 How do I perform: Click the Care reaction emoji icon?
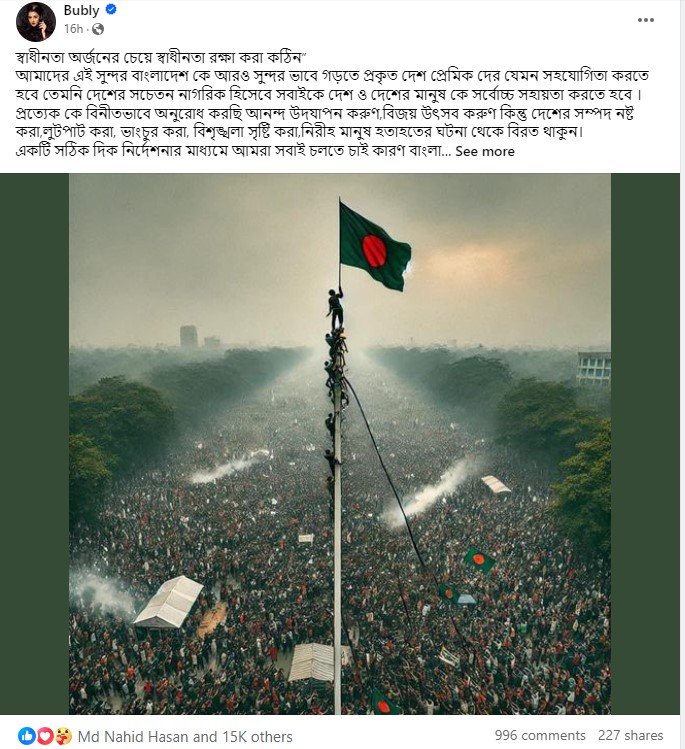pyautogui.click(x=63, y=736)
